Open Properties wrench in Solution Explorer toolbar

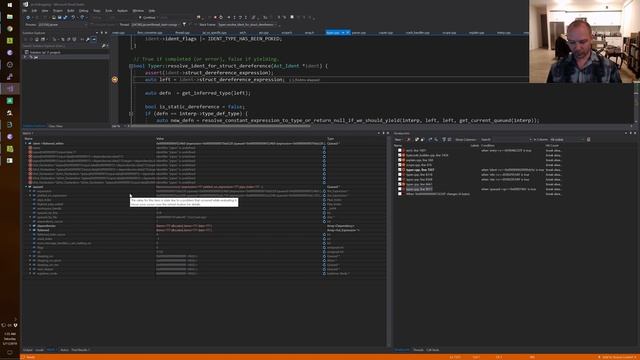[88, 39]
